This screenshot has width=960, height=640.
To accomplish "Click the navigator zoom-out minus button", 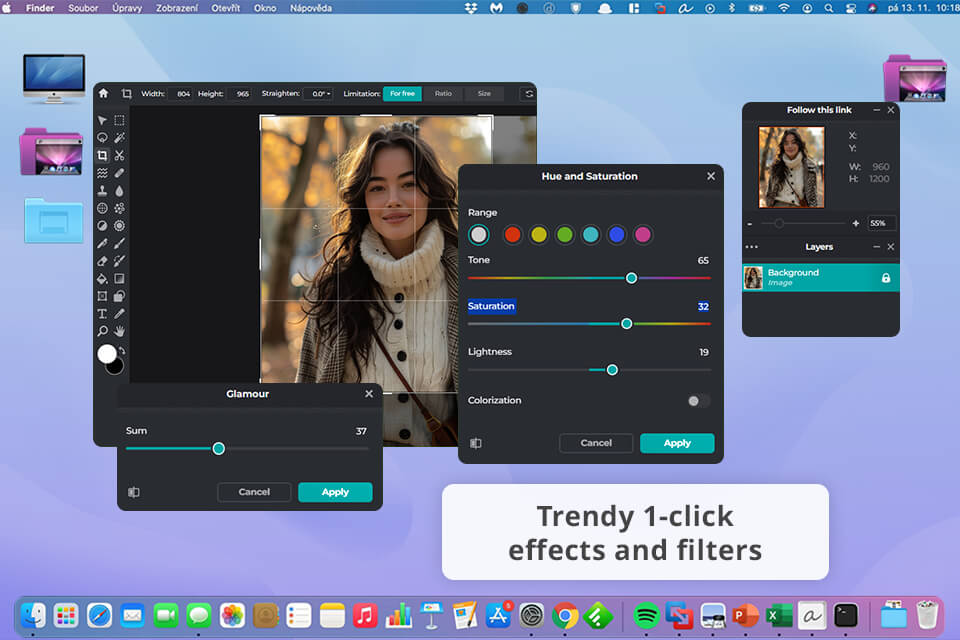I will click(750, 224).
